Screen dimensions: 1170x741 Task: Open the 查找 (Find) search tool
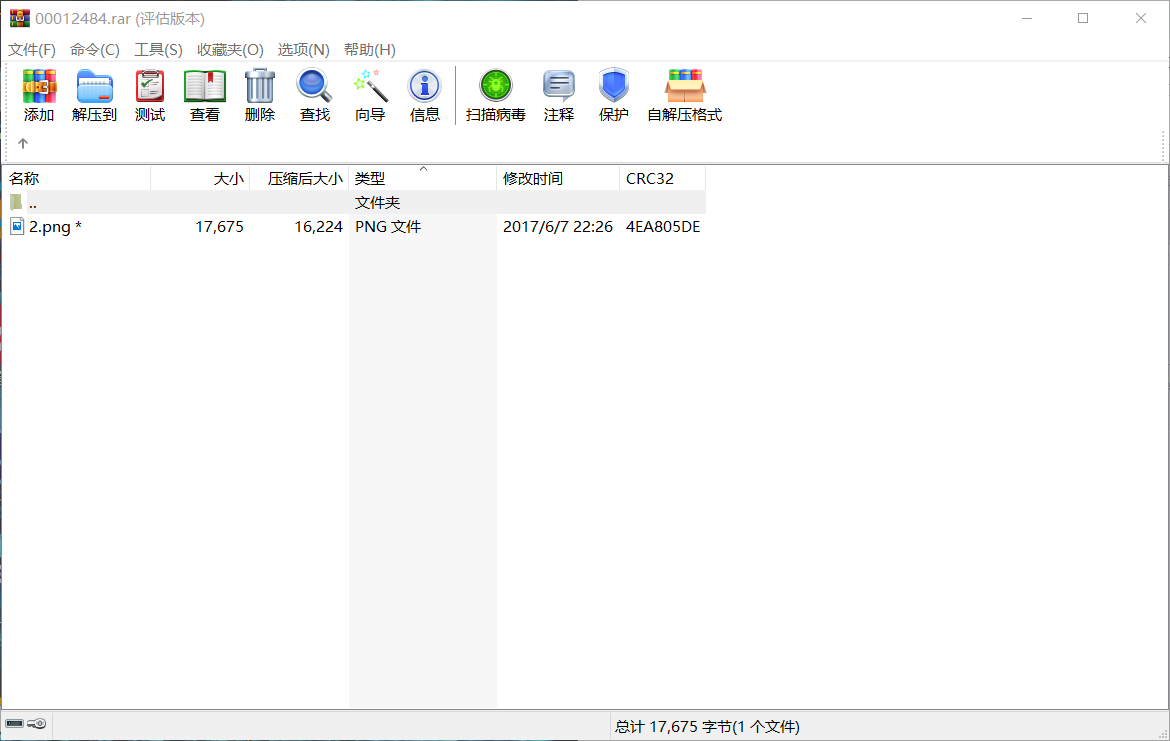point(314,95)
